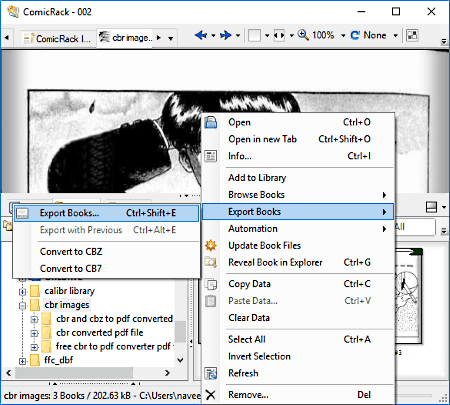450x405 pixels.
Task: Open dropdown next to forward arrow
Action: pos(238,35)
